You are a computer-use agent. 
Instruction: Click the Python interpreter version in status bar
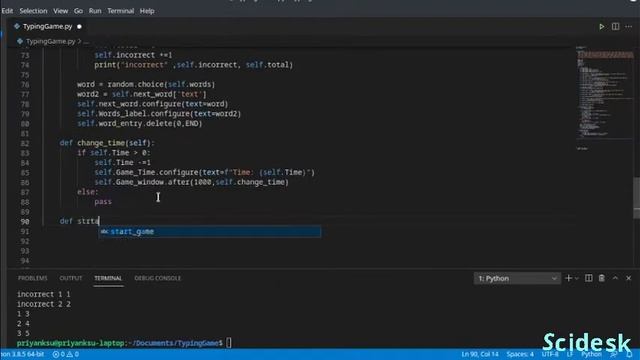[22, 354]
